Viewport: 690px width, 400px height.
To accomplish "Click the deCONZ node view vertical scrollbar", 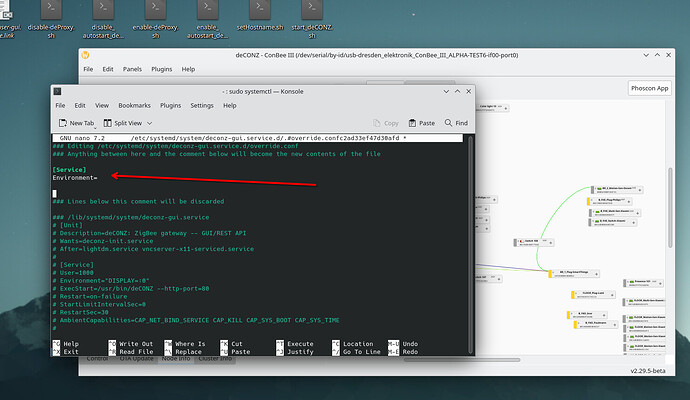I will click(x=670, y=207).
